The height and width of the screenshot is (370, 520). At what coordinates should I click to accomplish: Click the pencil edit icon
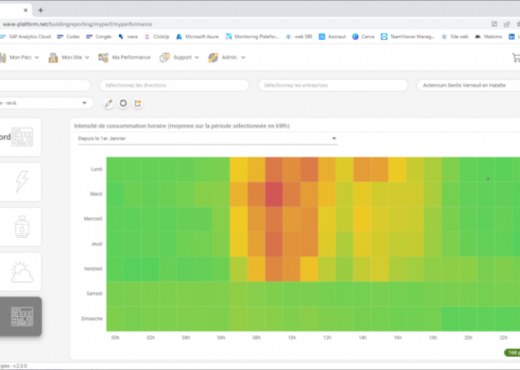point(109,103)
